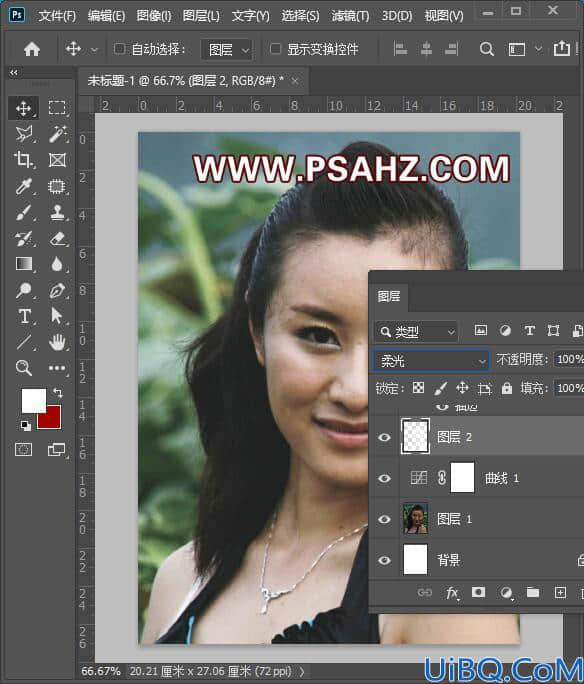
Task: Click the search magnifier in the options bar
Action: tap(486, 49)
